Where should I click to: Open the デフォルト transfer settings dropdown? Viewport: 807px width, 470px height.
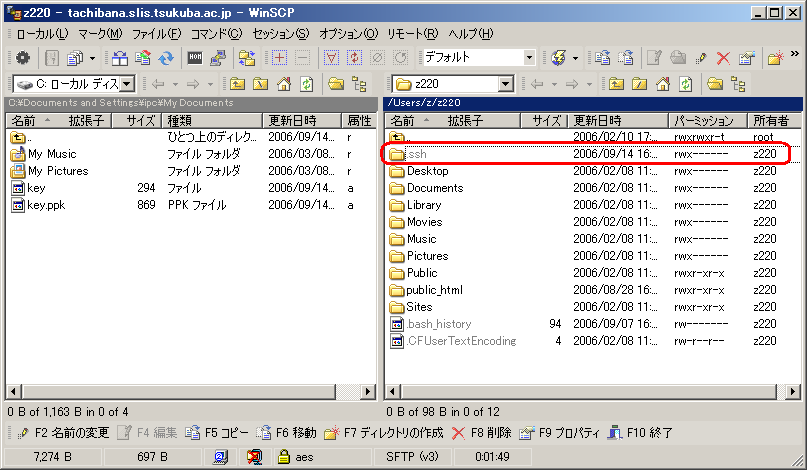pos(529,58)
